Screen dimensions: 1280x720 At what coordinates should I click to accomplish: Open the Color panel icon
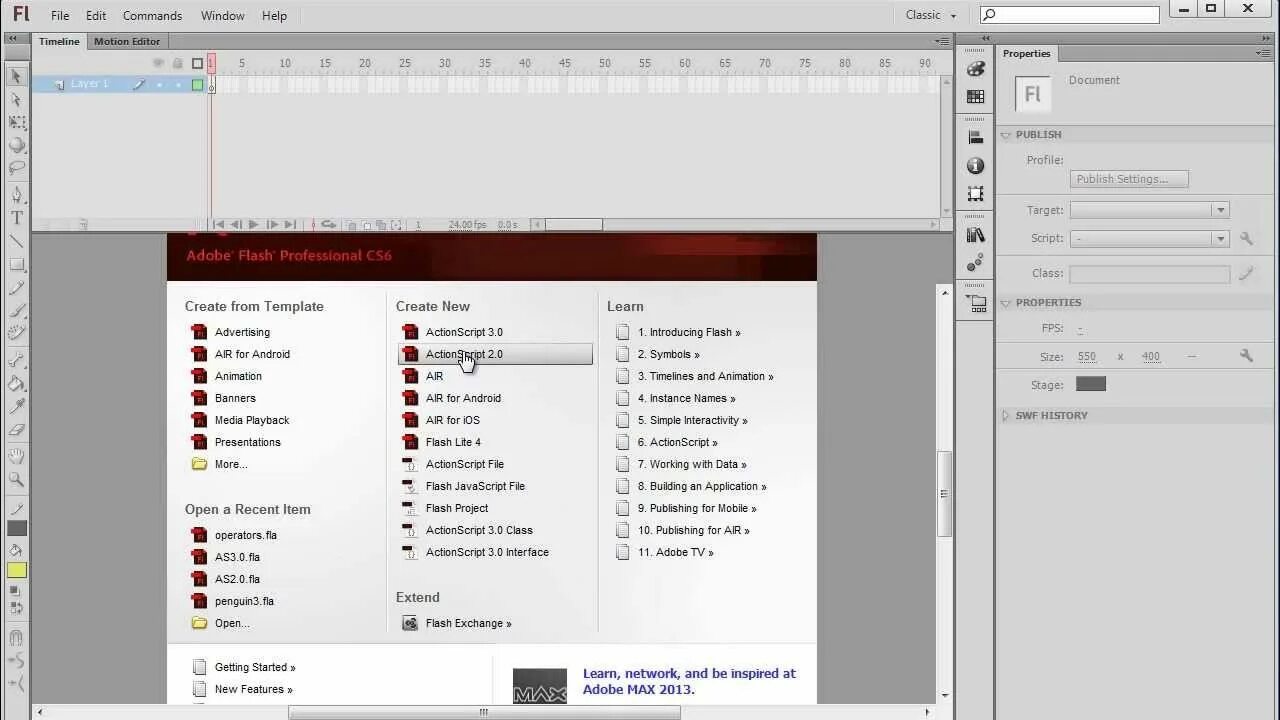click(x=976, y=69)
